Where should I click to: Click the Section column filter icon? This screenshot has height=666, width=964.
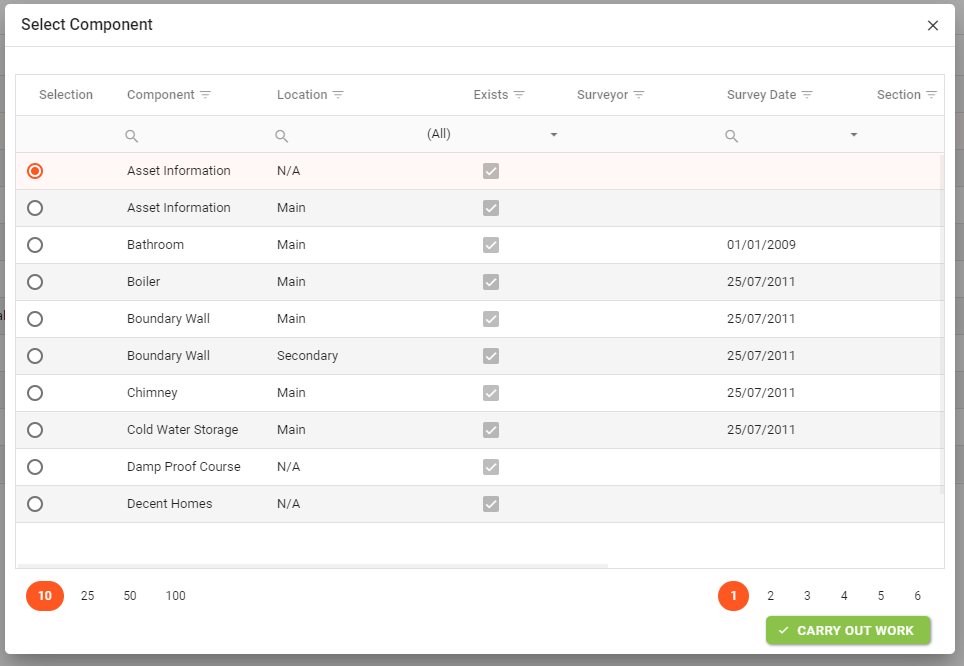pyautogui.click(x=931, y=95)
